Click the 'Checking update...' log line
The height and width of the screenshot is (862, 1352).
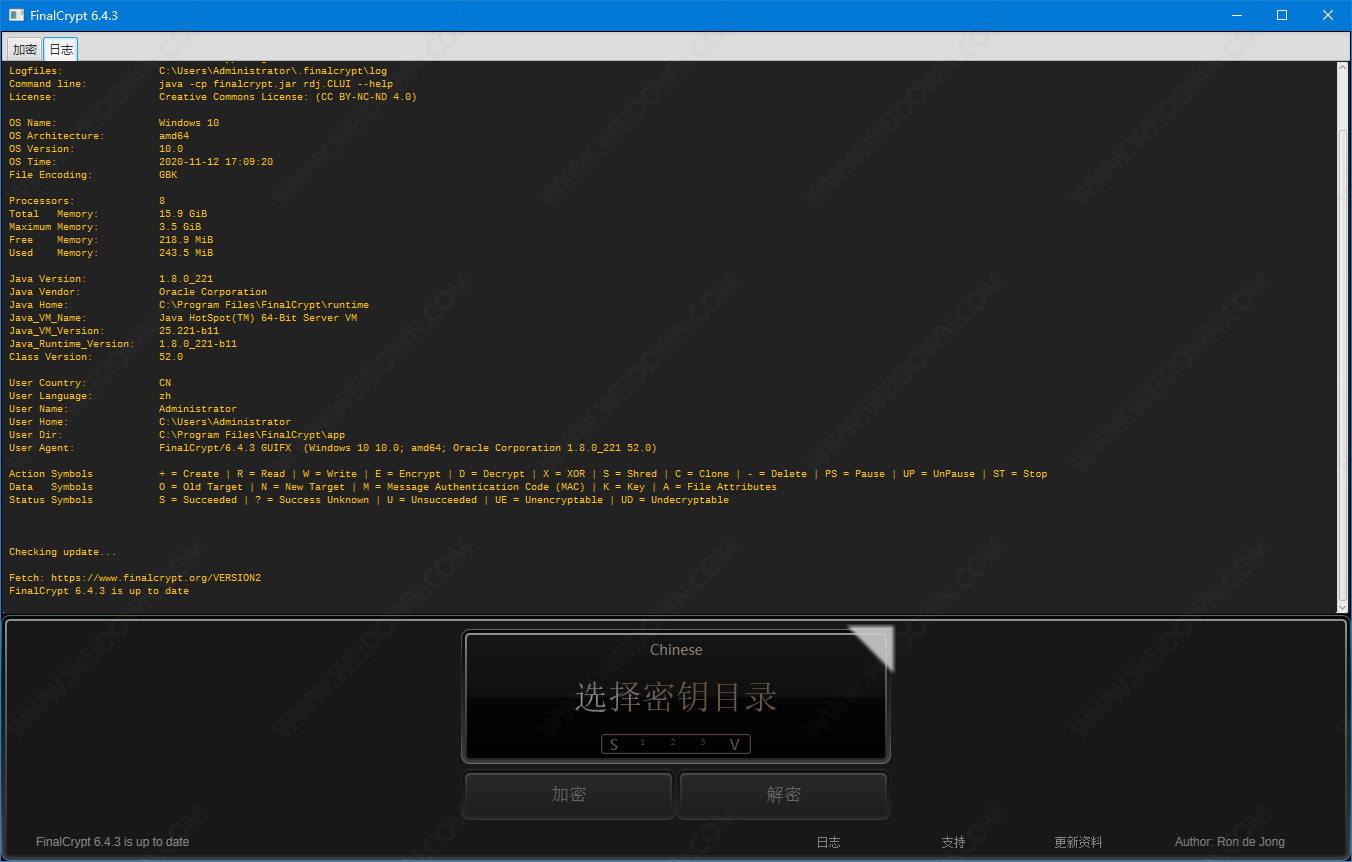tap(63, 552)
